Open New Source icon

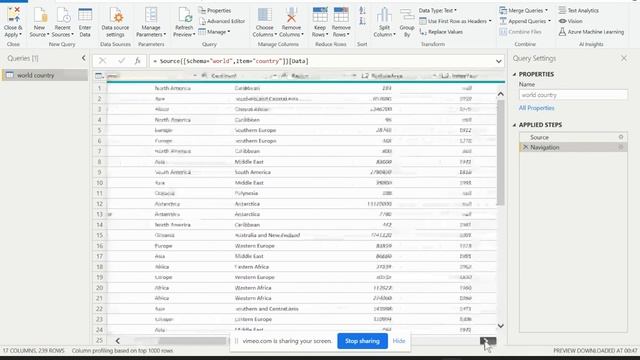[40, 15]
